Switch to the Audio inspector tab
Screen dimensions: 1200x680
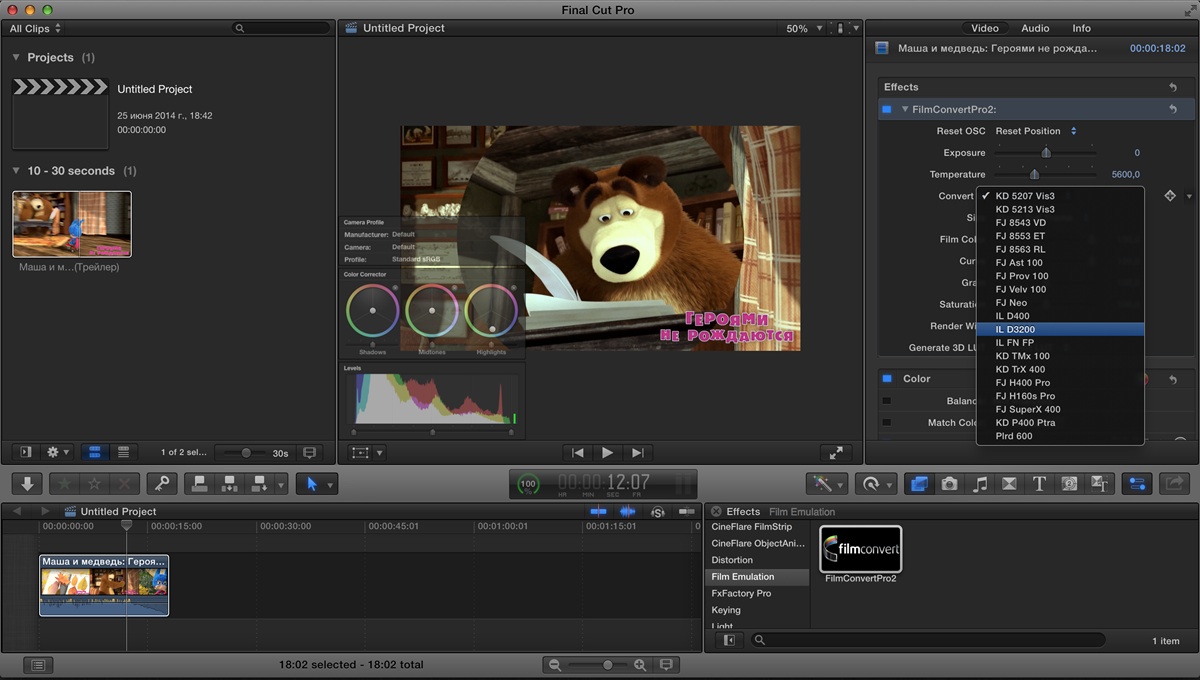coord(1035,28)
